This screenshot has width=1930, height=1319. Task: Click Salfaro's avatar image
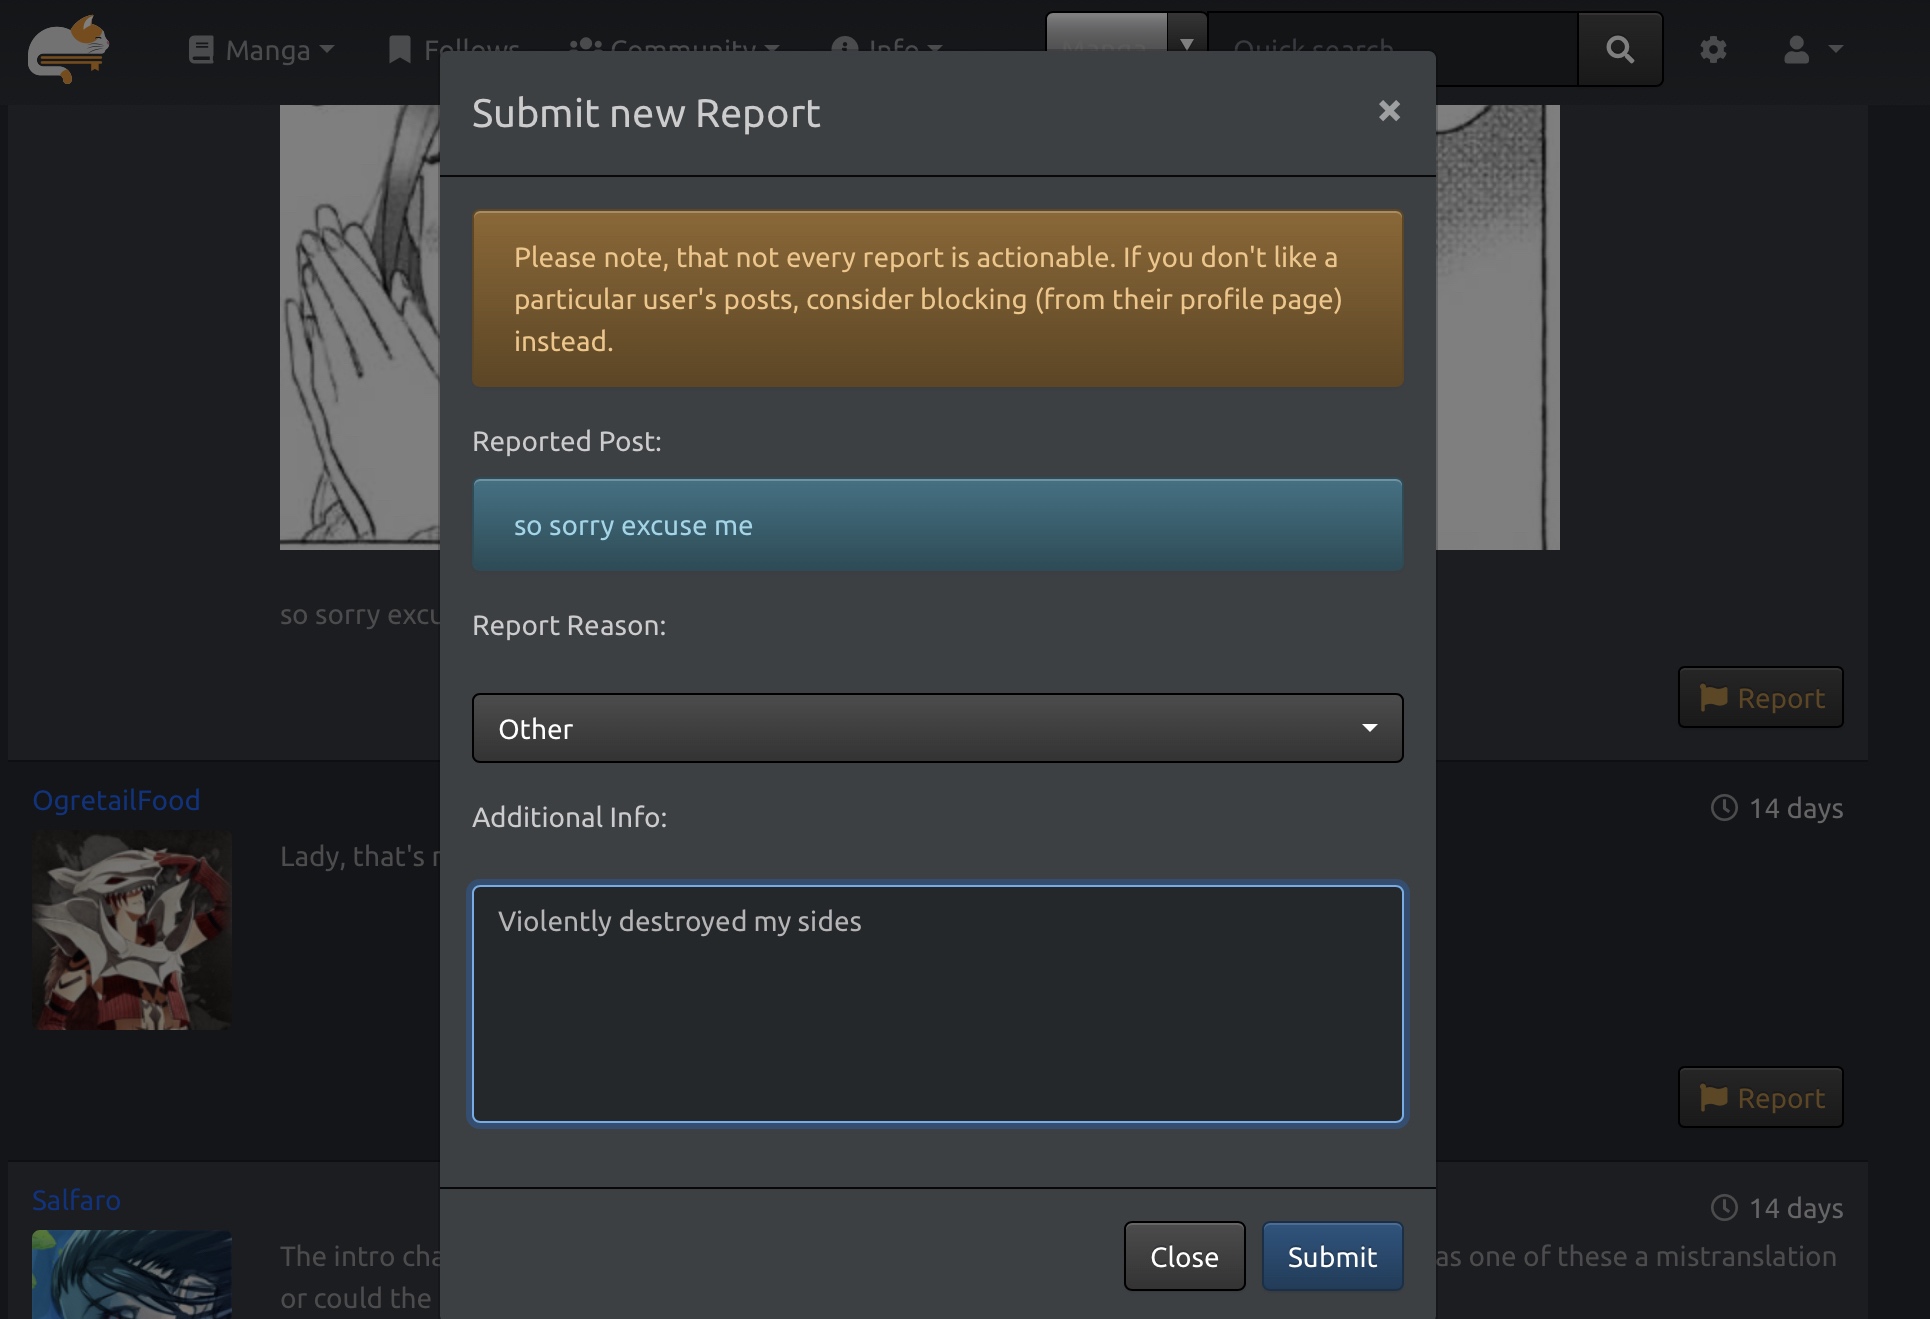pyautogui.click(x=132, y=1274)
